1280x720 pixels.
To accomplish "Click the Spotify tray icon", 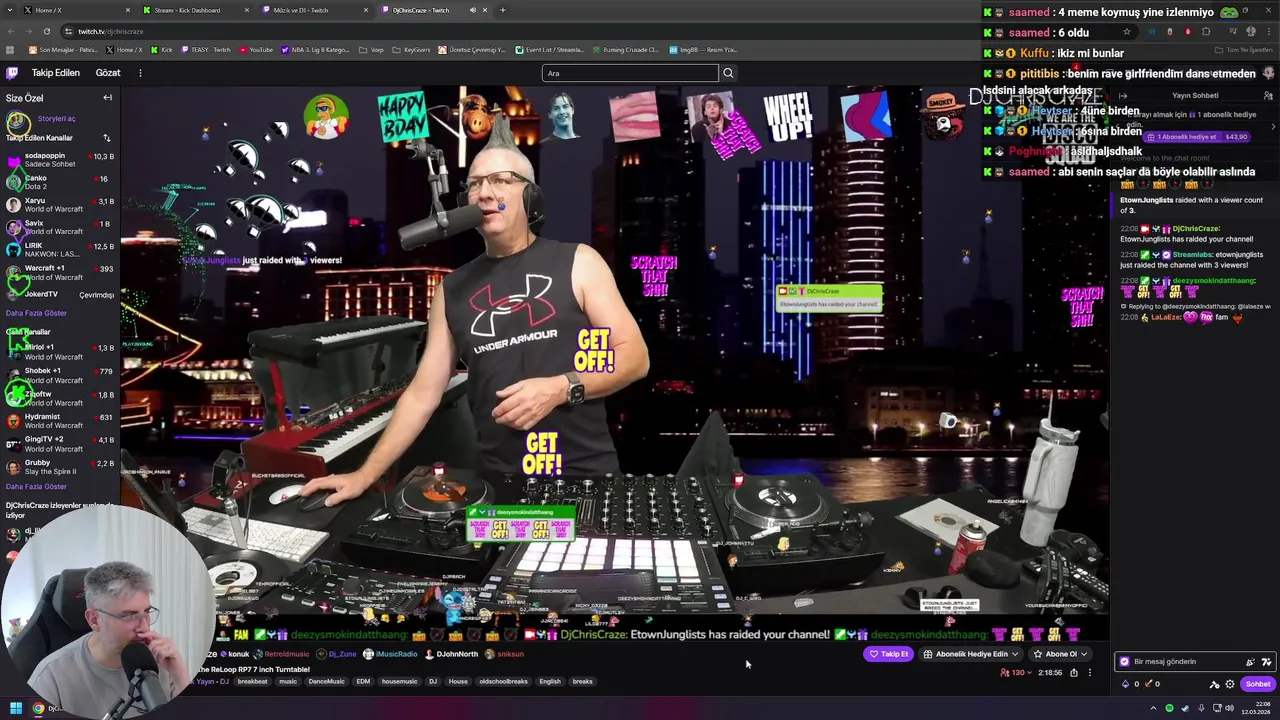I will (x=1169, y=708).
